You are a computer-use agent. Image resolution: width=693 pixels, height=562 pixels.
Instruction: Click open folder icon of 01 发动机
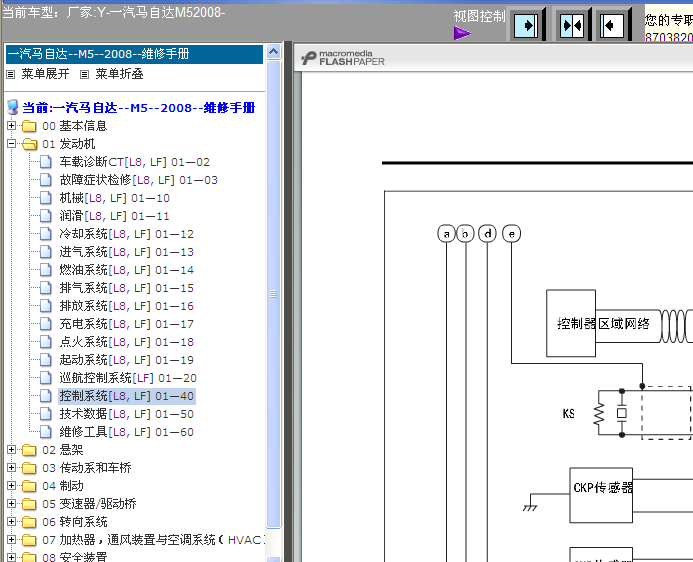click(x=30, y=144)
